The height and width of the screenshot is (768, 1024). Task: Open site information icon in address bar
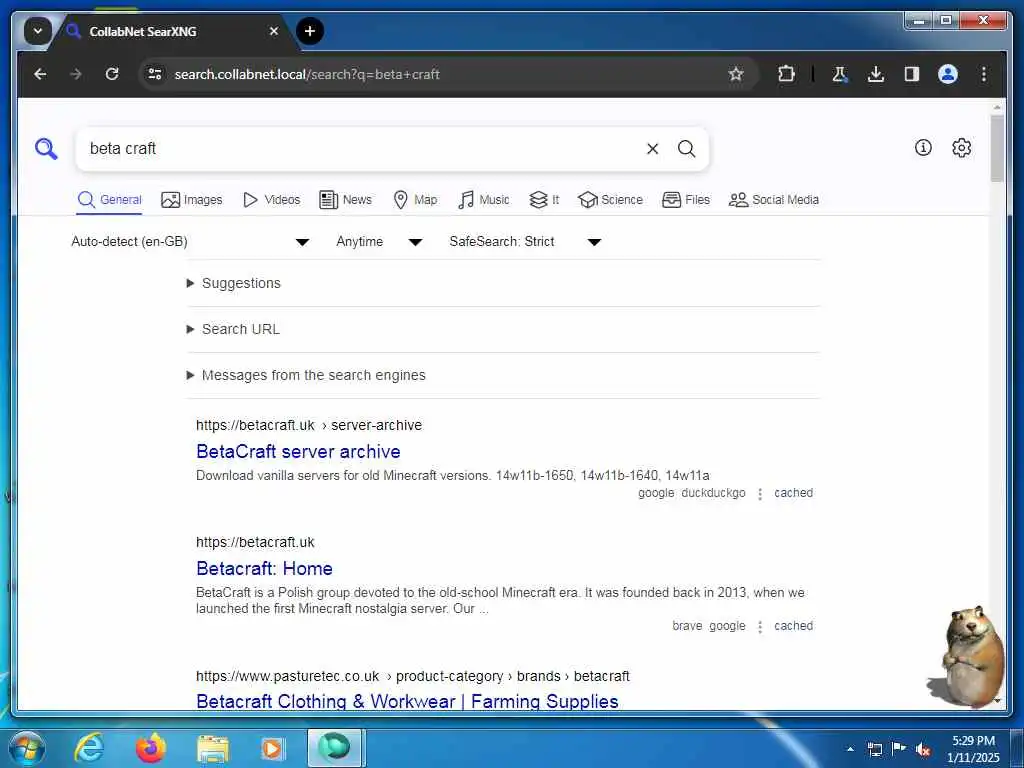tap(155, 74)
